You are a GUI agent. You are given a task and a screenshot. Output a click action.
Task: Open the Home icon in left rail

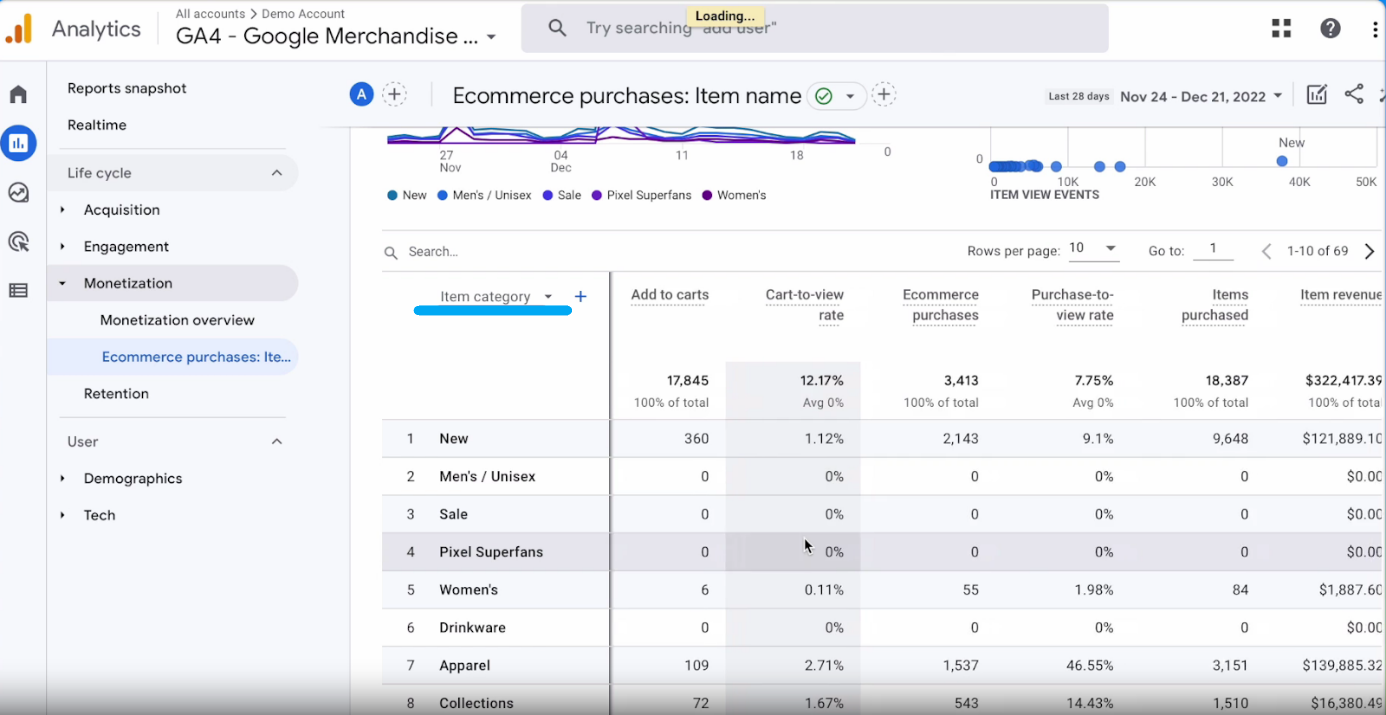coord(18,95)
